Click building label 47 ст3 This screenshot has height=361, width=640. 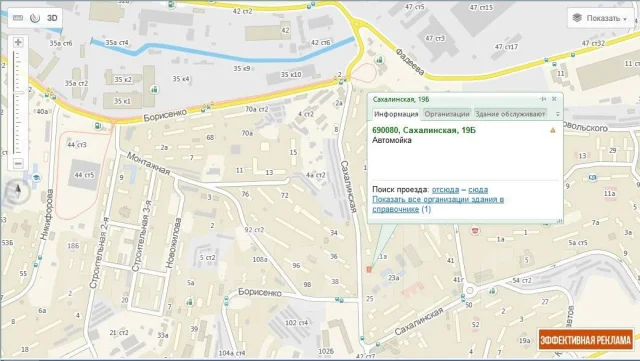point(435,38)
